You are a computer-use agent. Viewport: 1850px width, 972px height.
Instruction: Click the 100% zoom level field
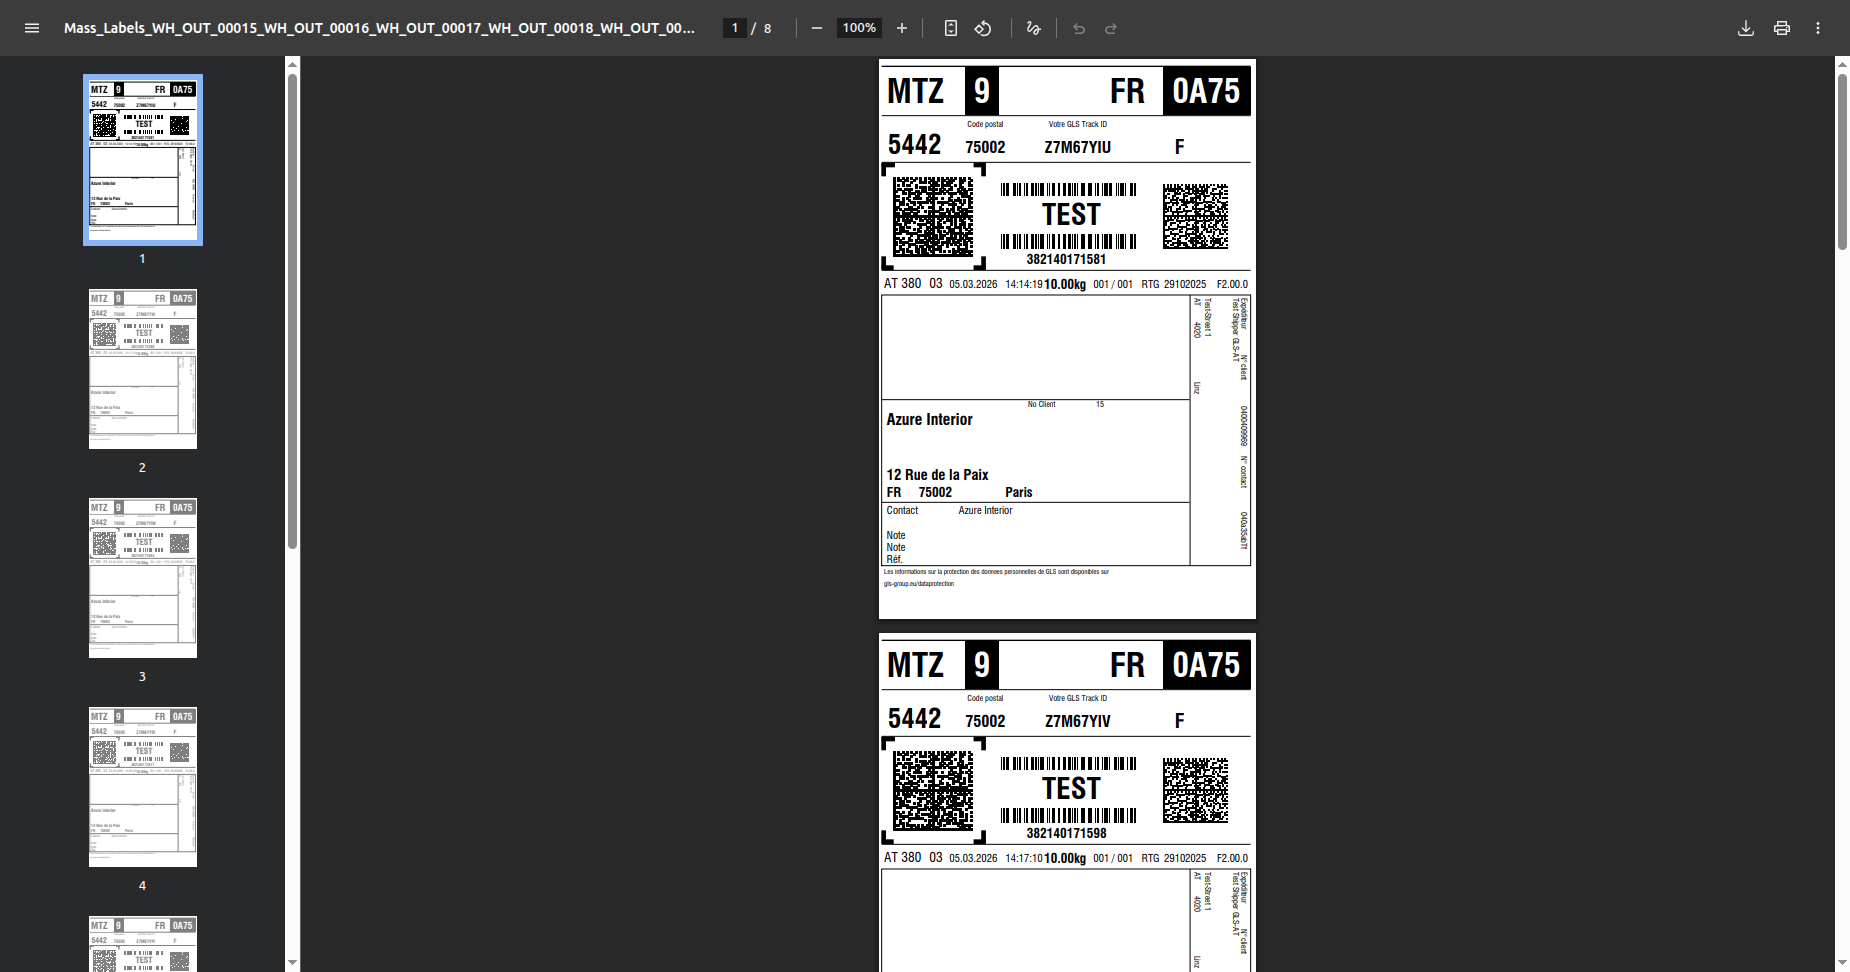tap(859, 28)
